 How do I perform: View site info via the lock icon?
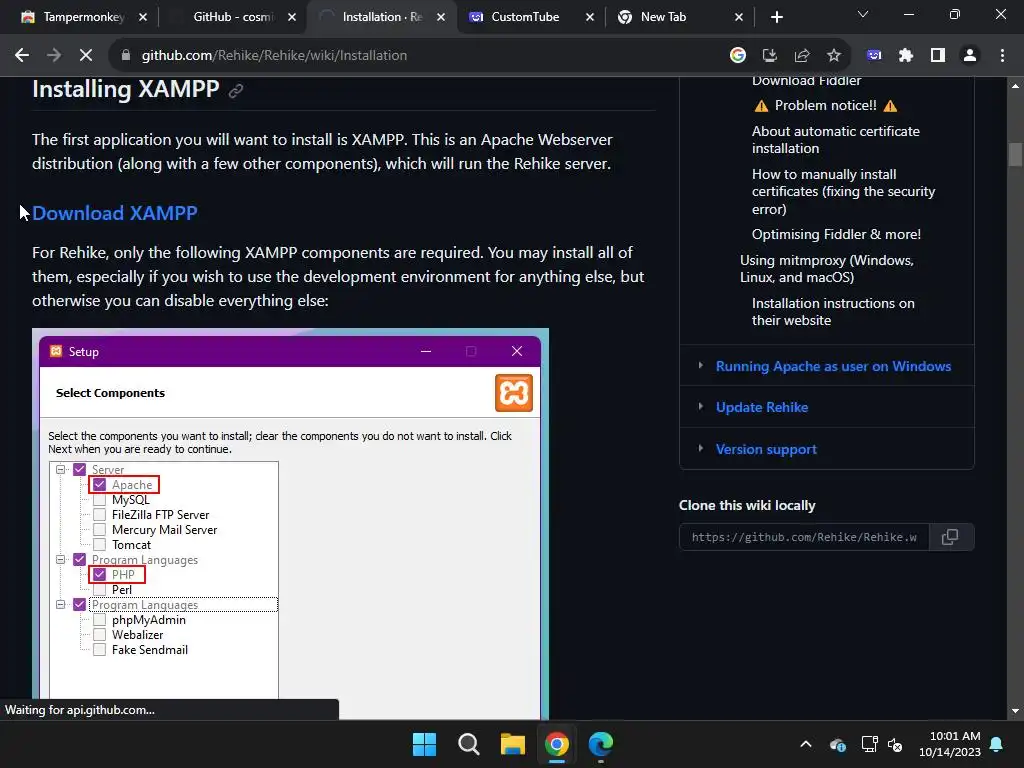coord(126,56)
